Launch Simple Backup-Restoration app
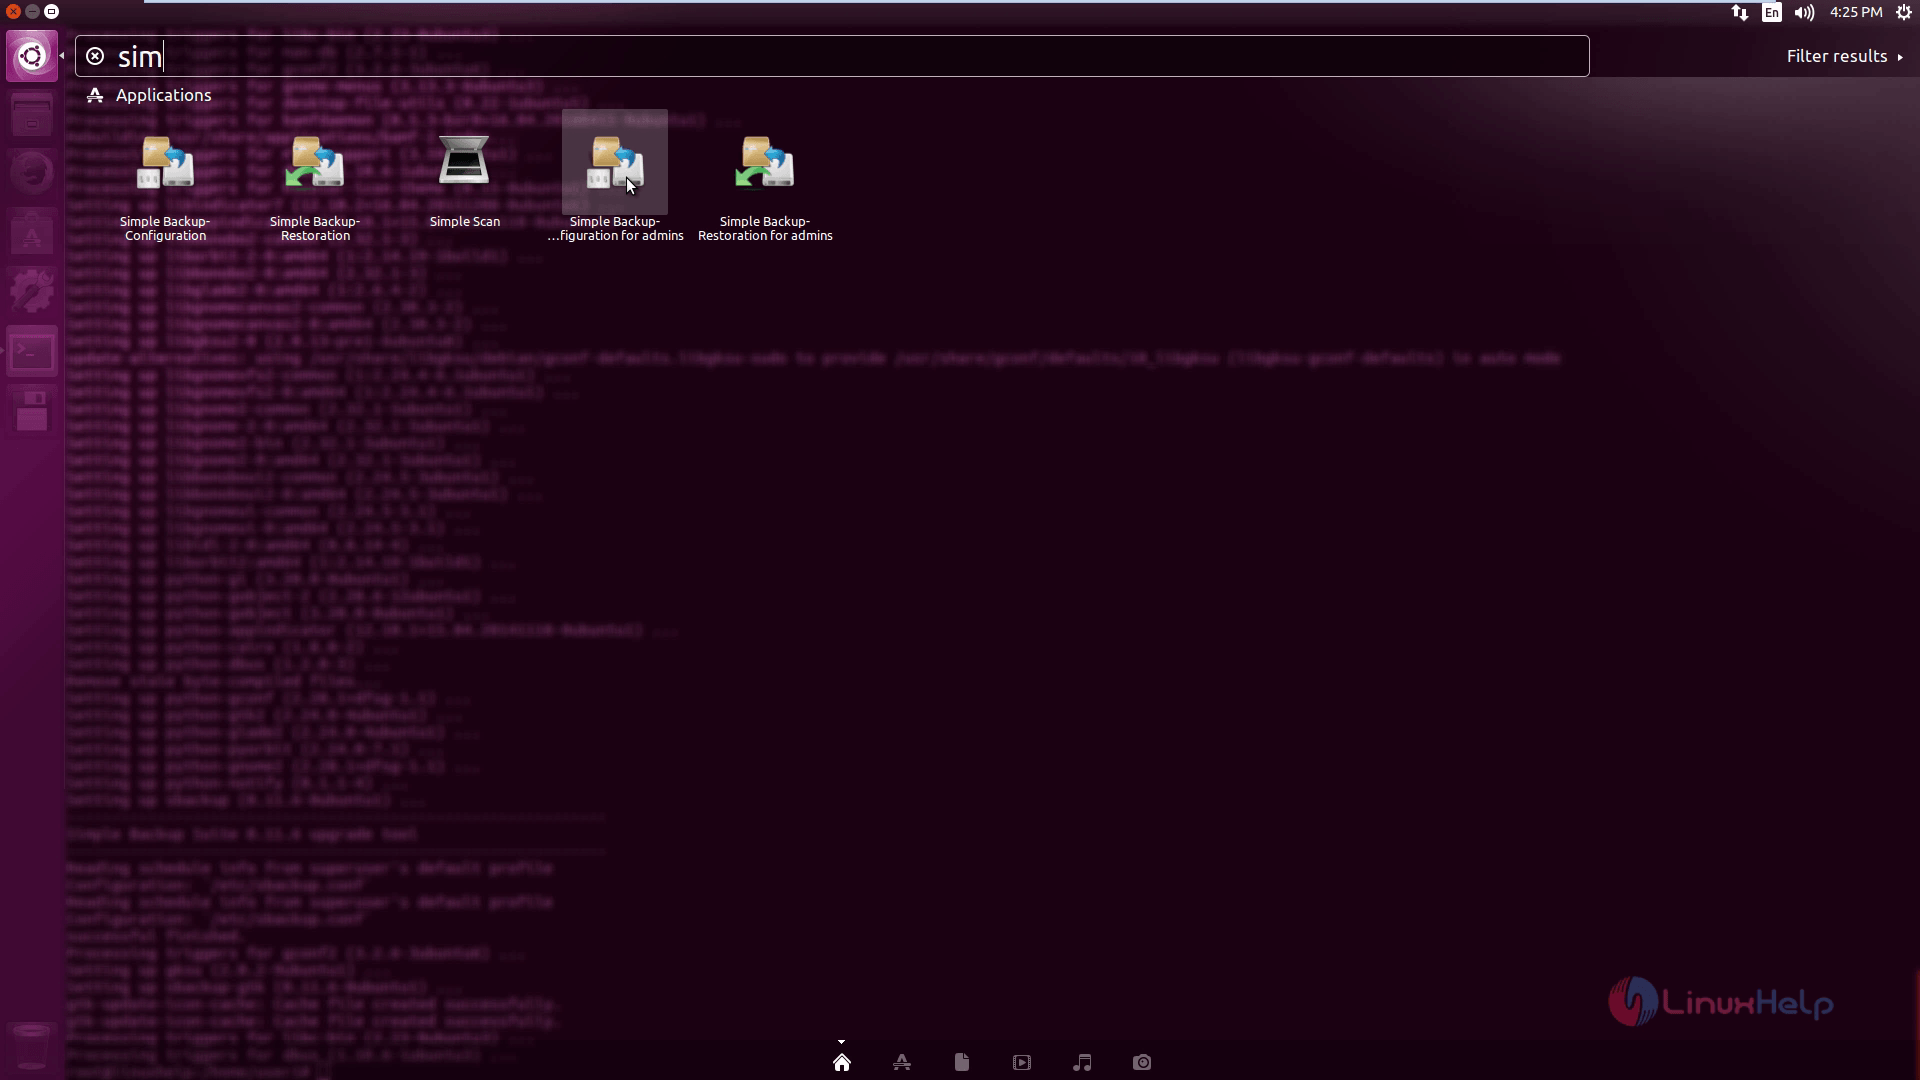Viewport: 1920px width, 1080px height. (315, 186)
